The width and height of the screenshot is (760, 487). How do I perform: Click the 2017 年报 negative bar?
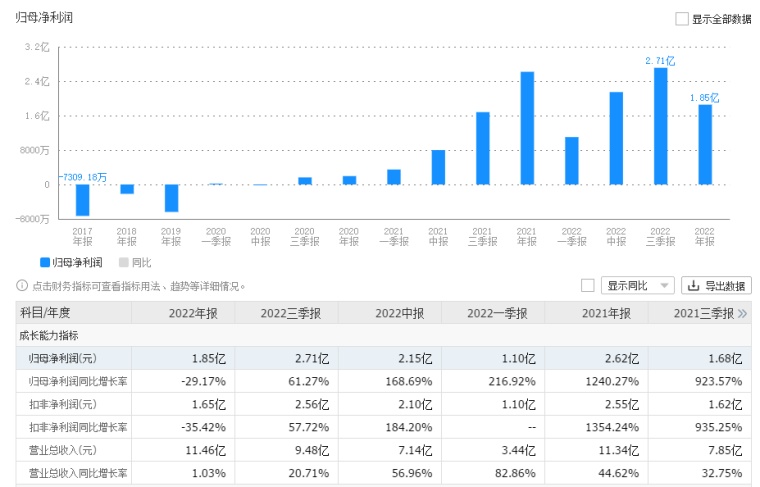(82, 200)
